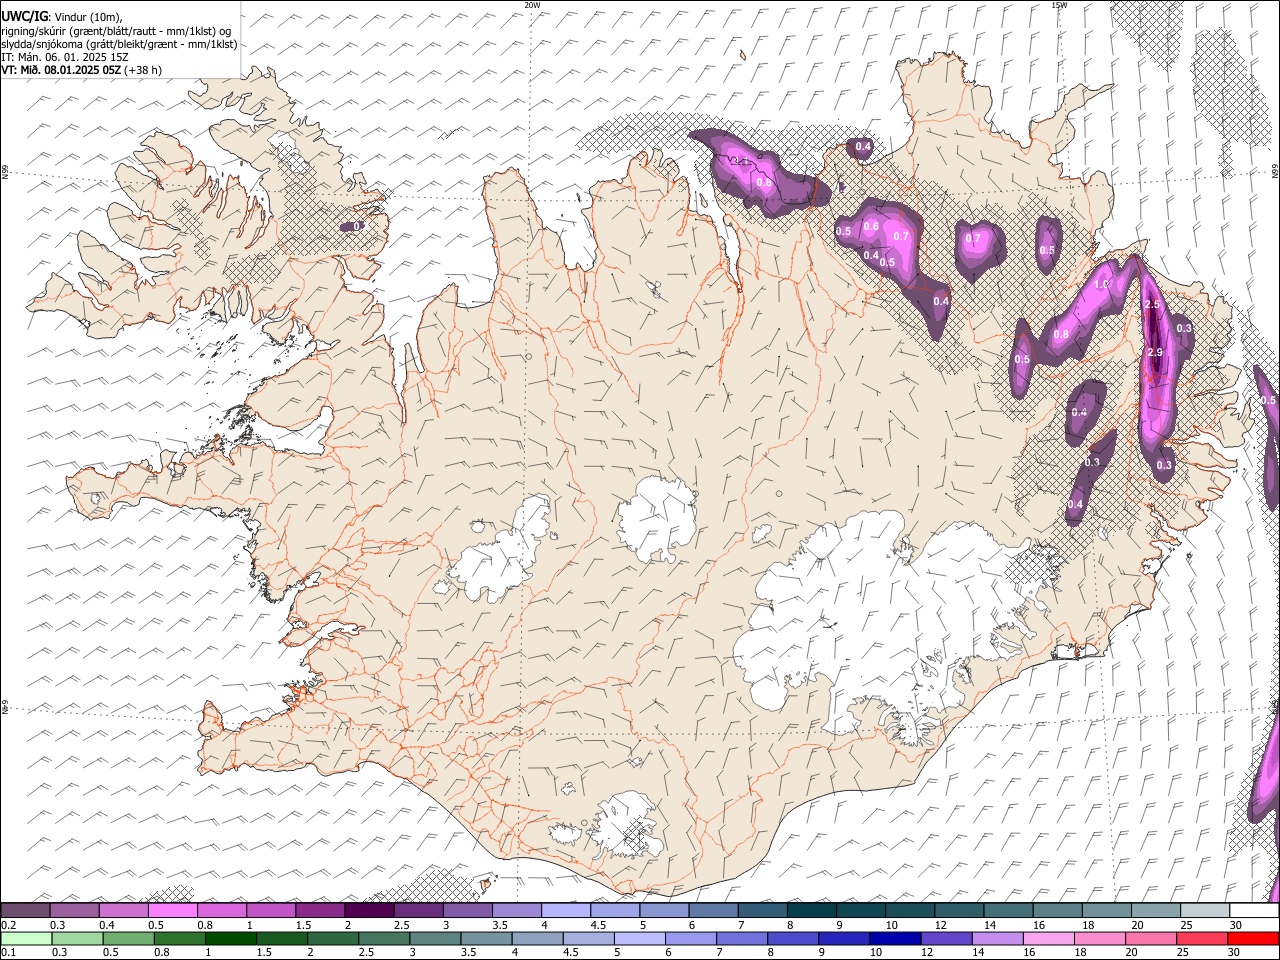Click the "Vindur (10m)" caption text
This screenshot has height=960, width=1280.
click(x=89, y=17)
